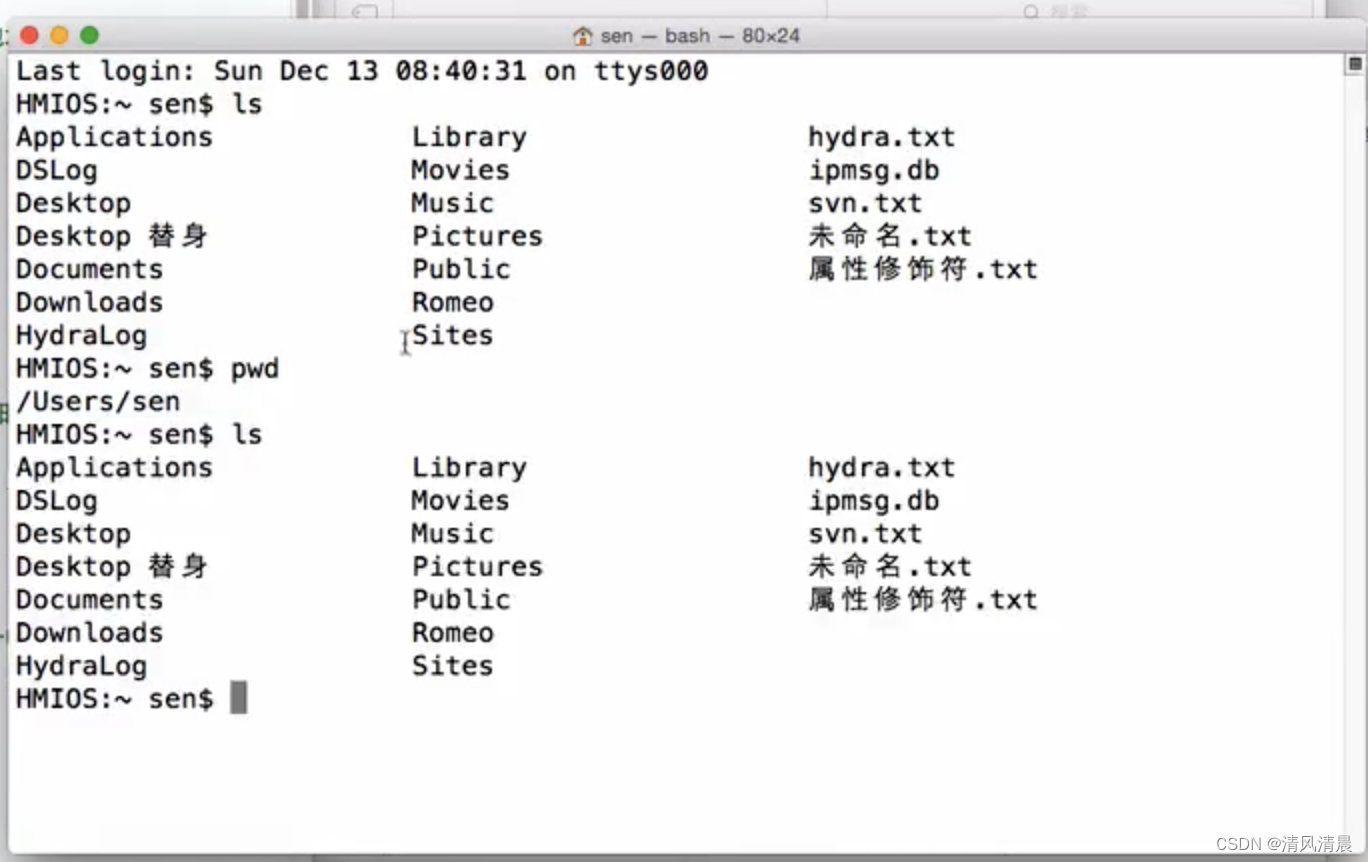Click "Music" in the first ls listing
This screenshot has height=862, width=1368.
[453, 203]
